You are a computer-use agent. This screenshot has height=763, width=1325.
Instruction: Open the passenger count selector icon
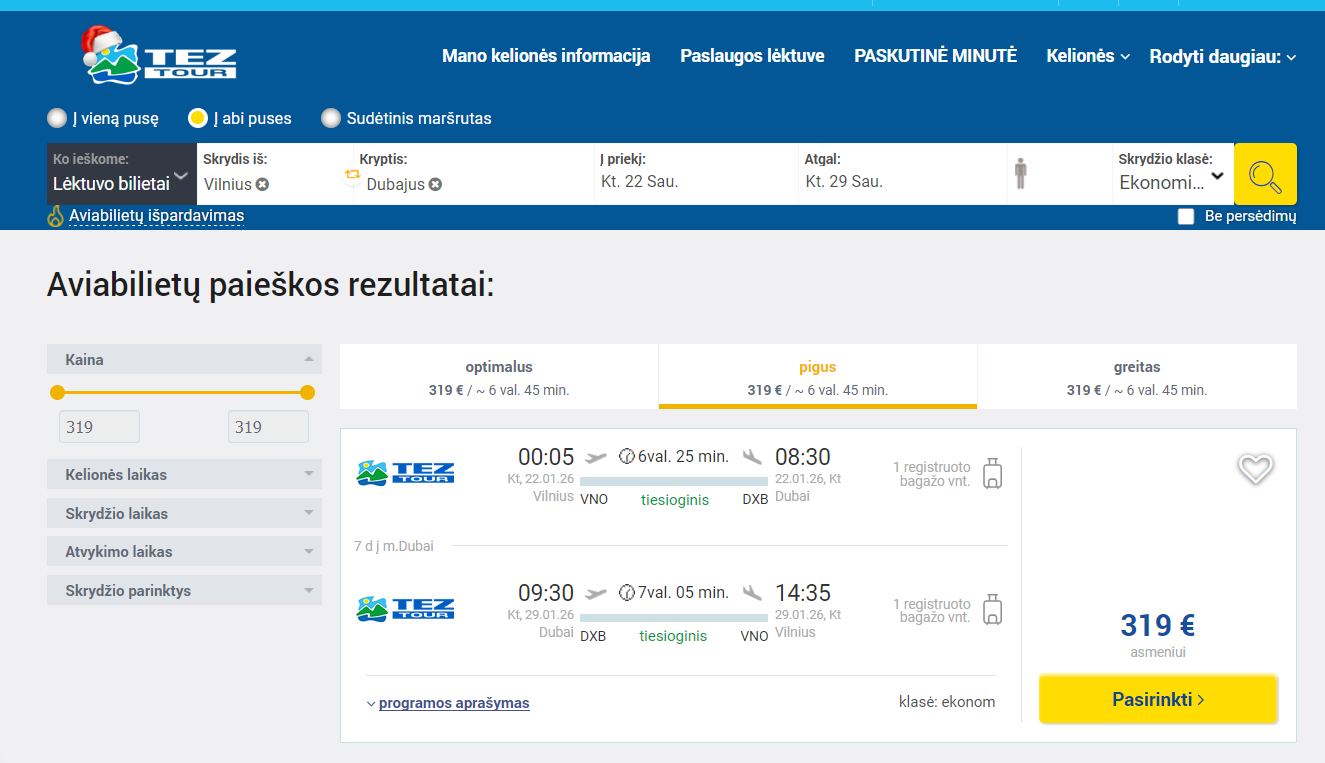click(x=1020, y=174)
